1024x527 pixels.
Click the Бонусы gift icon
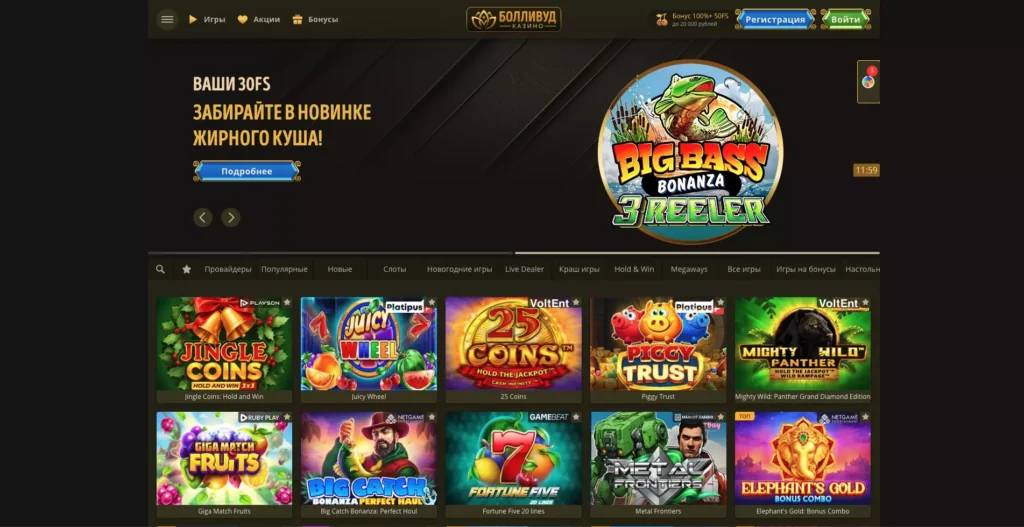[298, 20]
